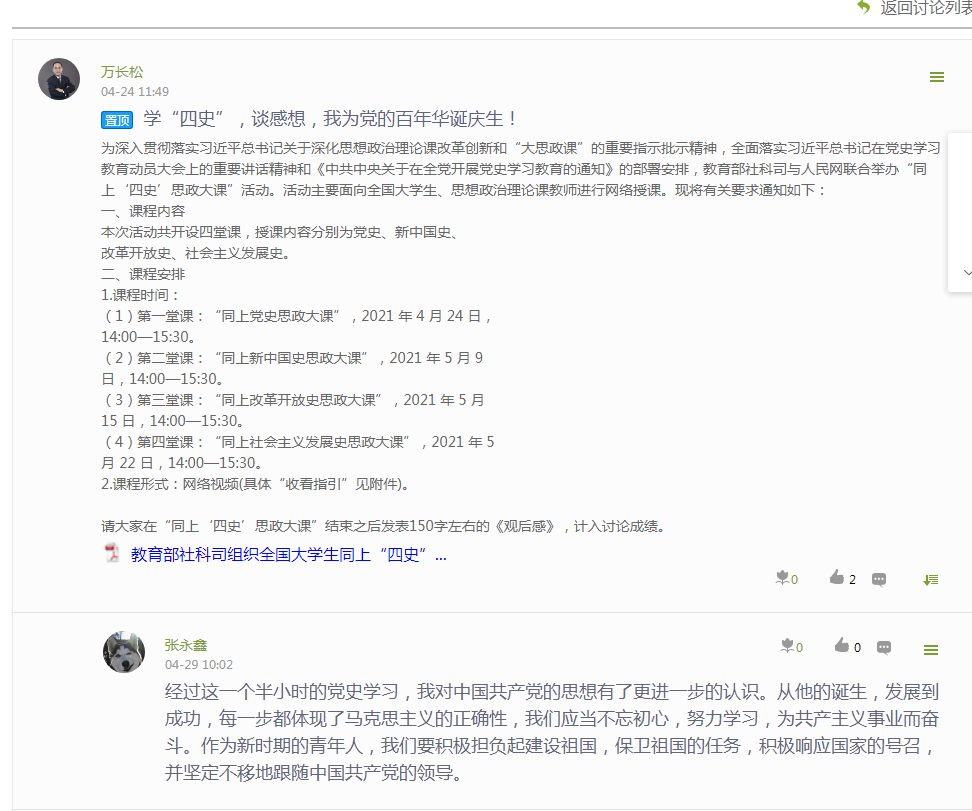Screen dimensions: 972x811
Task: Click 万长松's profile avatar
Action: (59, 79)
